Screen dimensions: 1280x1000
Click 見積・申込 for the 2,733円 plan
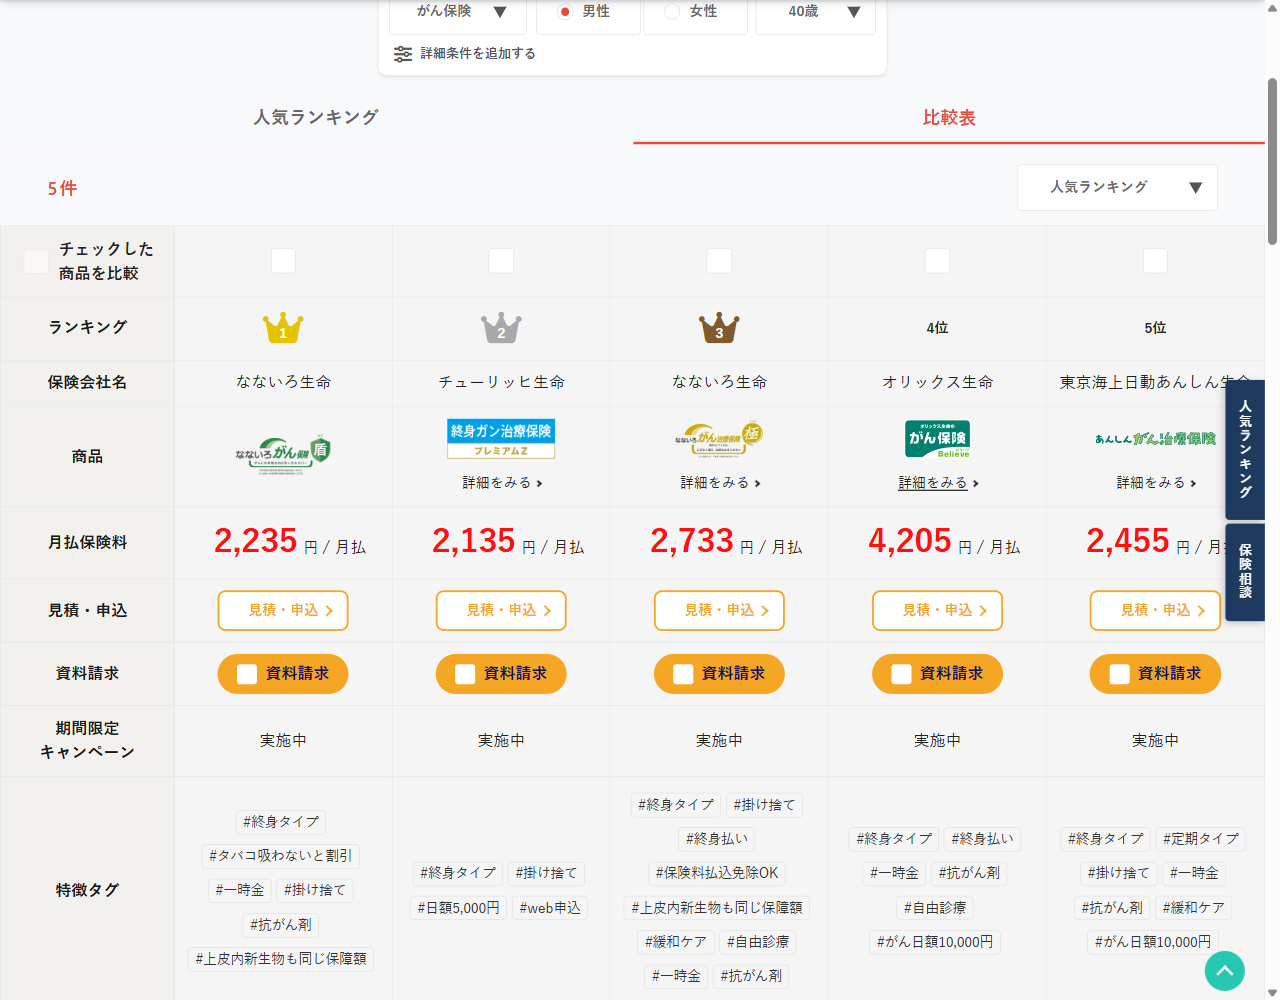719,610
